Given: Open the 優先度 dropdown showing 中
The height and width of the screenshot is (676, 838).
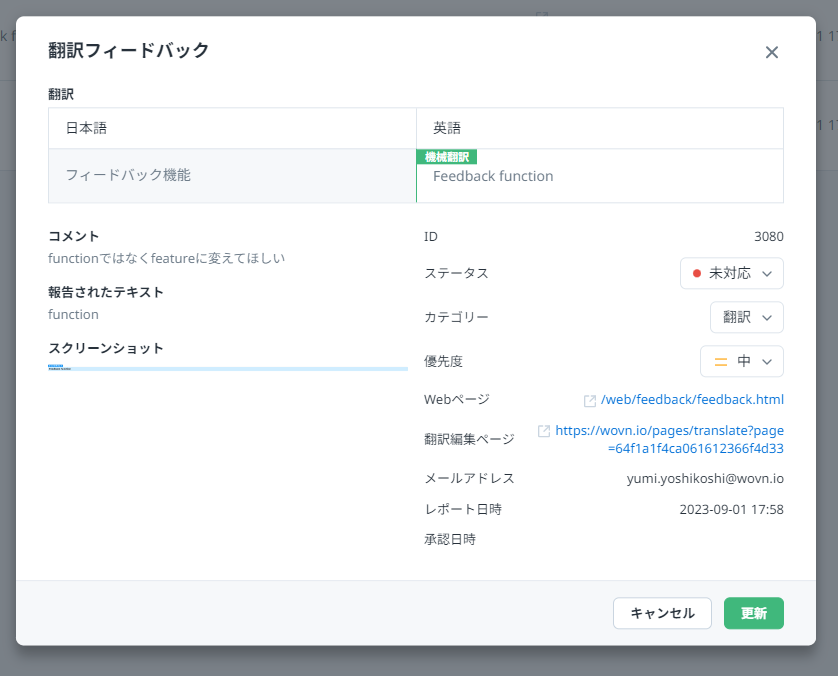Looking at the screenshot, I should coord(741,361).
